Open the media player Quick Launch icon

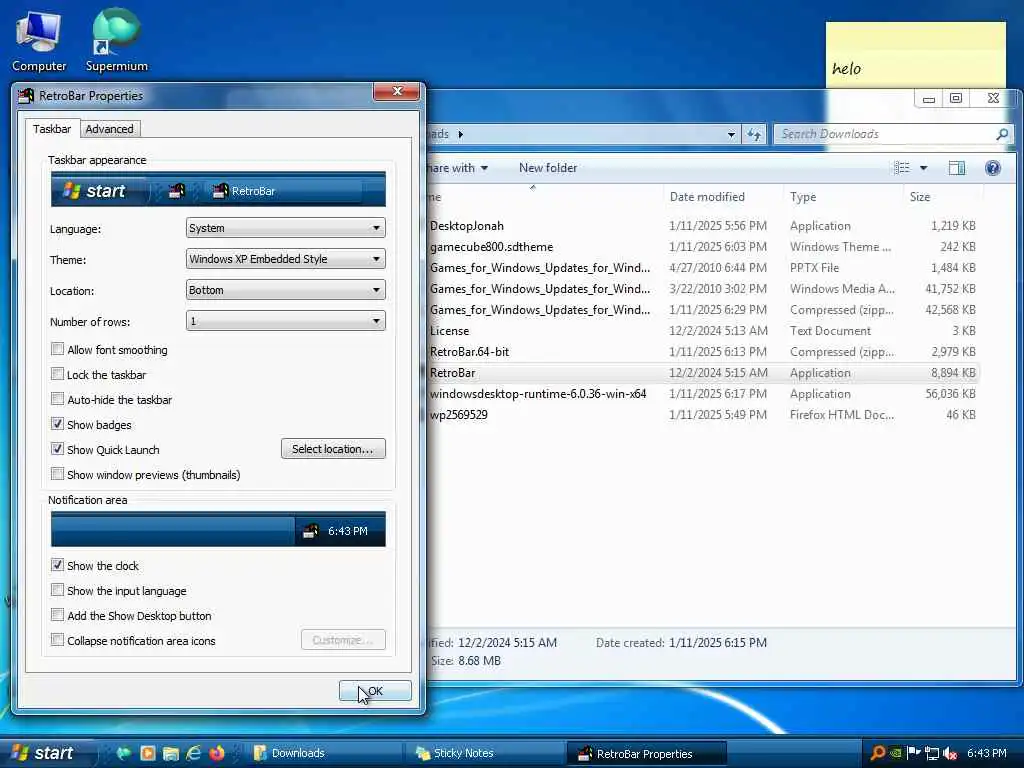tap(148, 753)
